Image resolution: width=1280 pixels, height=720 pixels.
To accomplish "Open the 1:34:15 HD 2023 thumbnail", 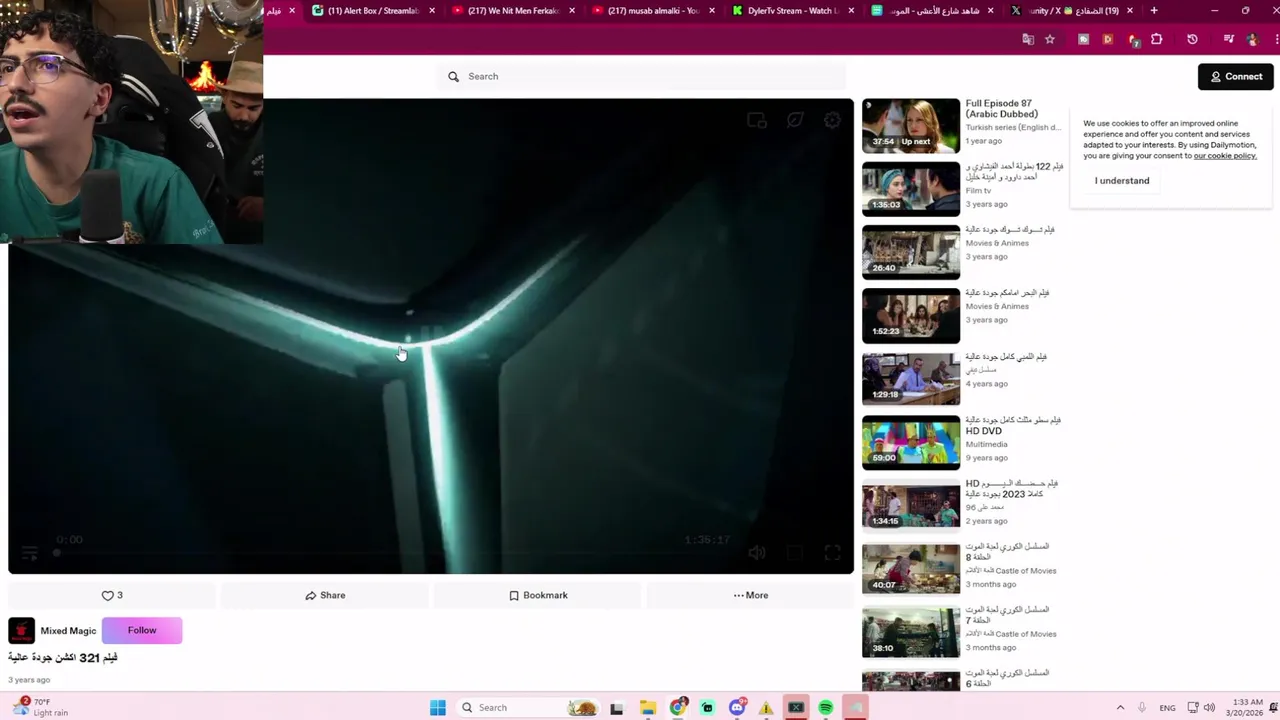I will (x=911, y=505).
